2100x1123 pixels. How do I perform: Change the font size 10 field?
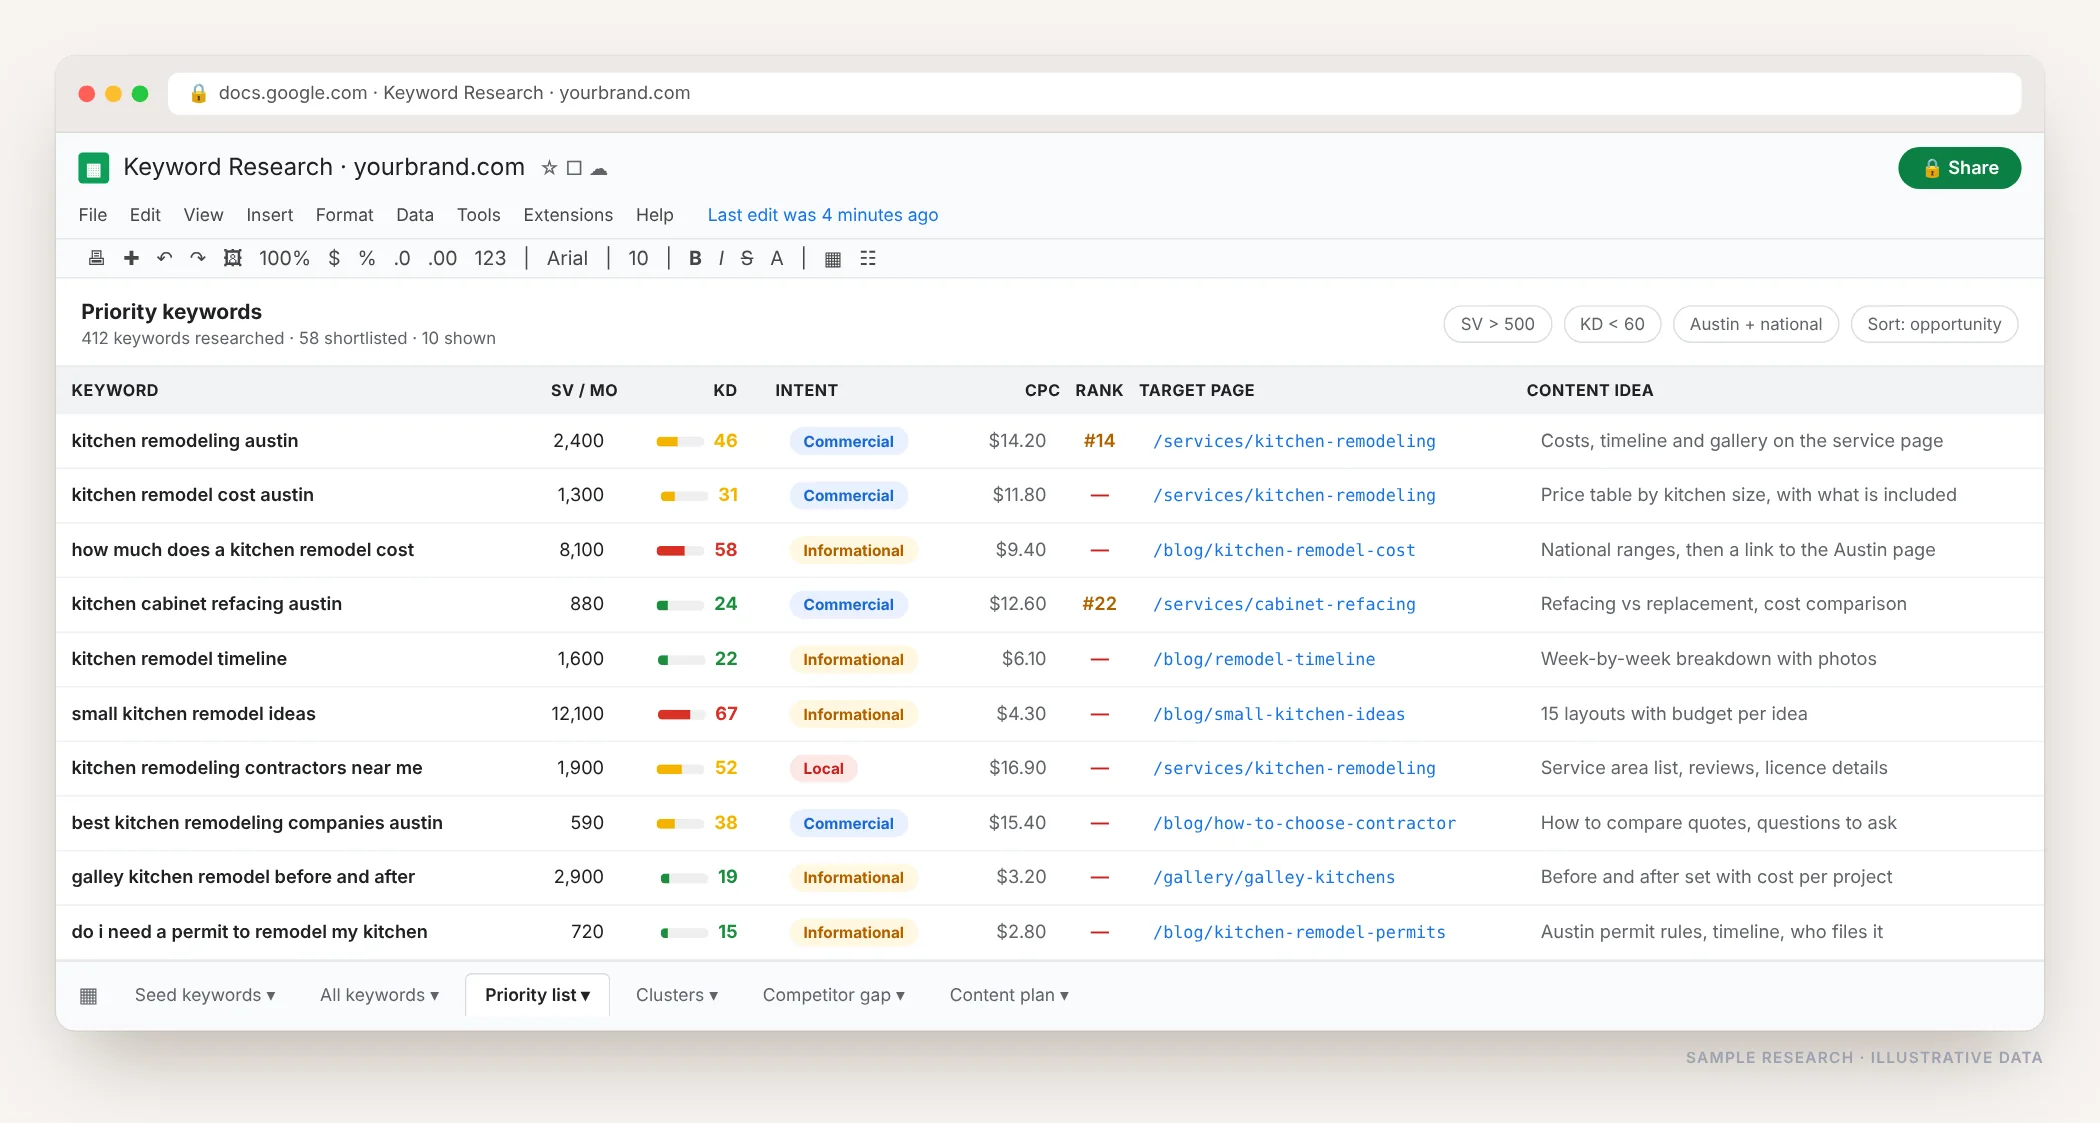coord(638,258)
